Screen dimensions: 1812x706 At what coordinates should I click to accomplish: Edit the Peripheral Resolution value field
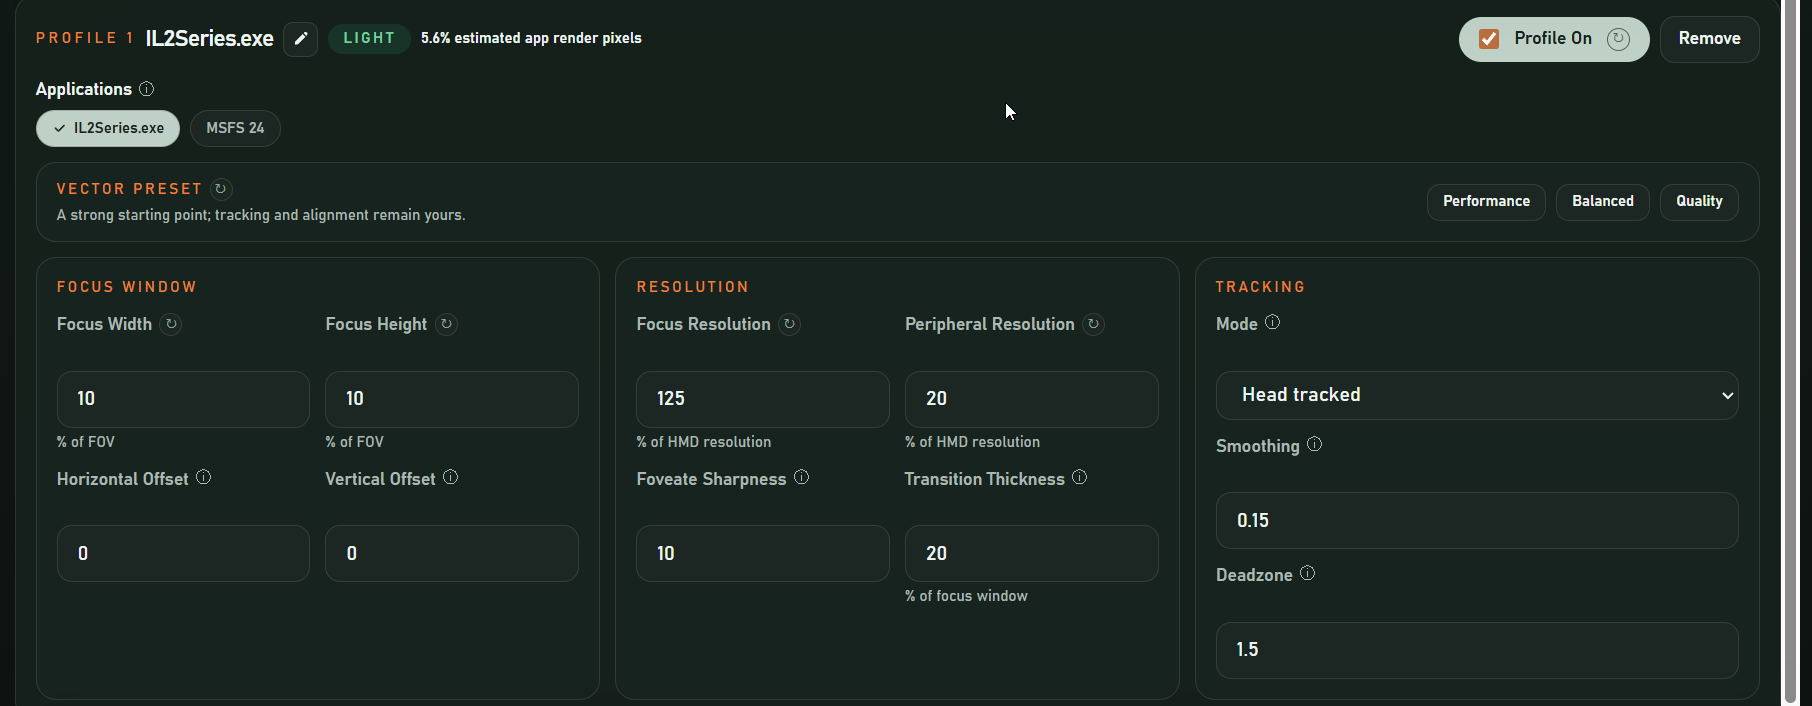(1032, 399)
